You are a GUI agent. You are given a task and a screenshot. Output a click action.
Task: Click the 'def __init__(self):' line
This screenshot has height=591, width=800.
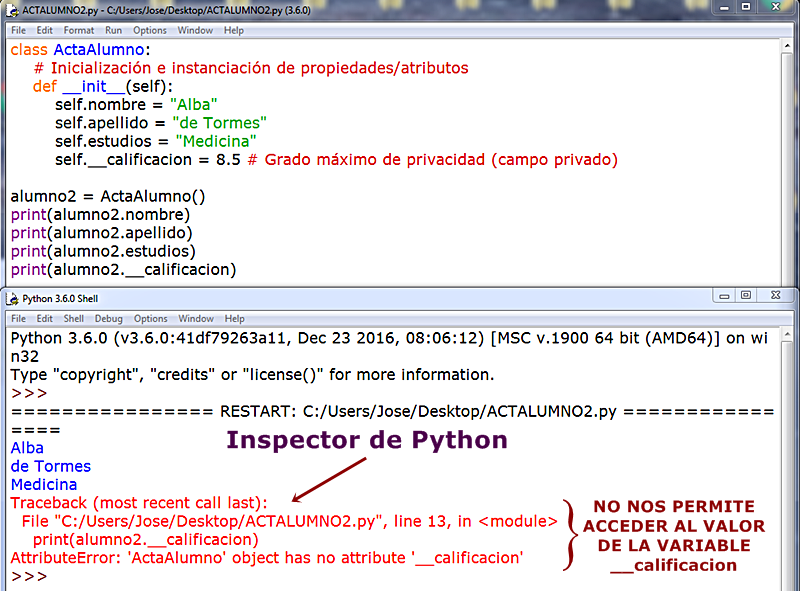pos(103,86)
